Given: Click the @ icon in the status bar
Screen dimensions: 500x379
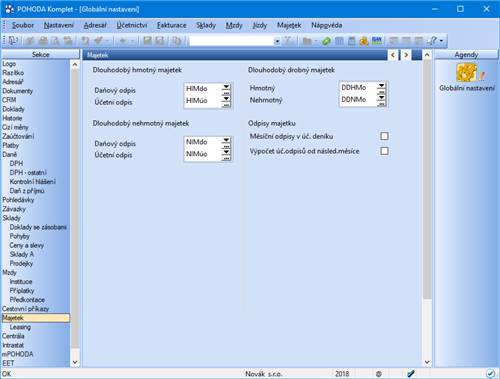Looking at the screenshot, I should [x=379, y=374].
